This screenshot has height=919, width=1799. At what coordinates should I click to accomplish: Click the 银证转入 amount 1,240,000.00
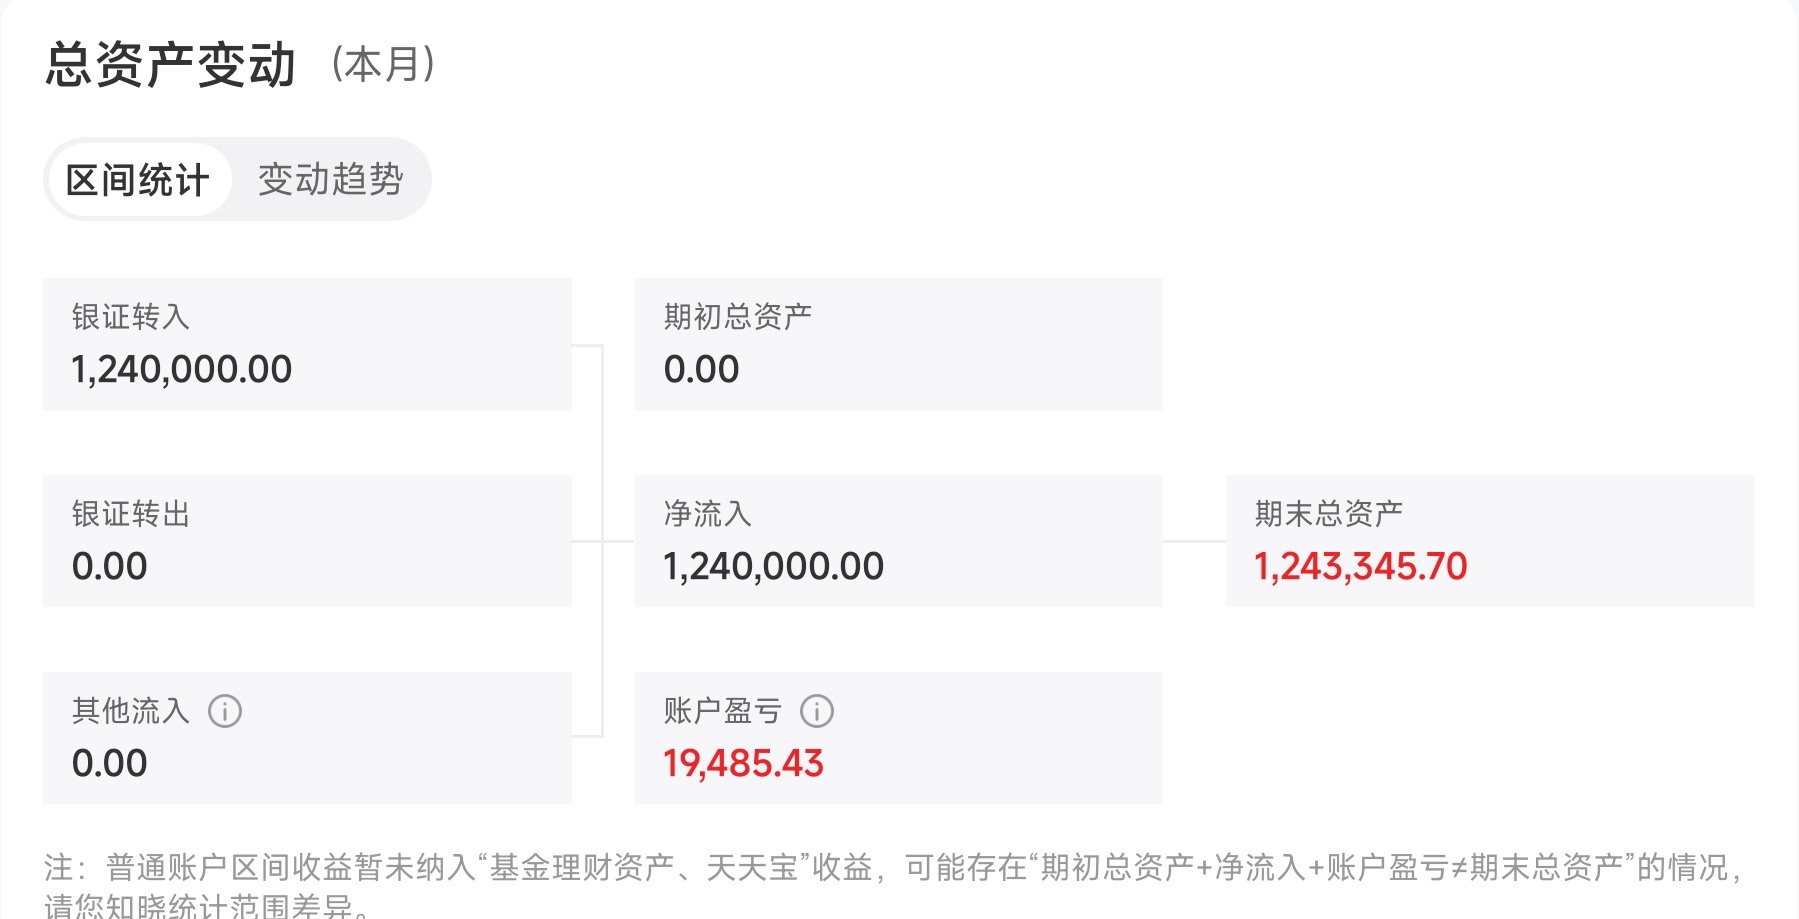click(x=182, y=370)
